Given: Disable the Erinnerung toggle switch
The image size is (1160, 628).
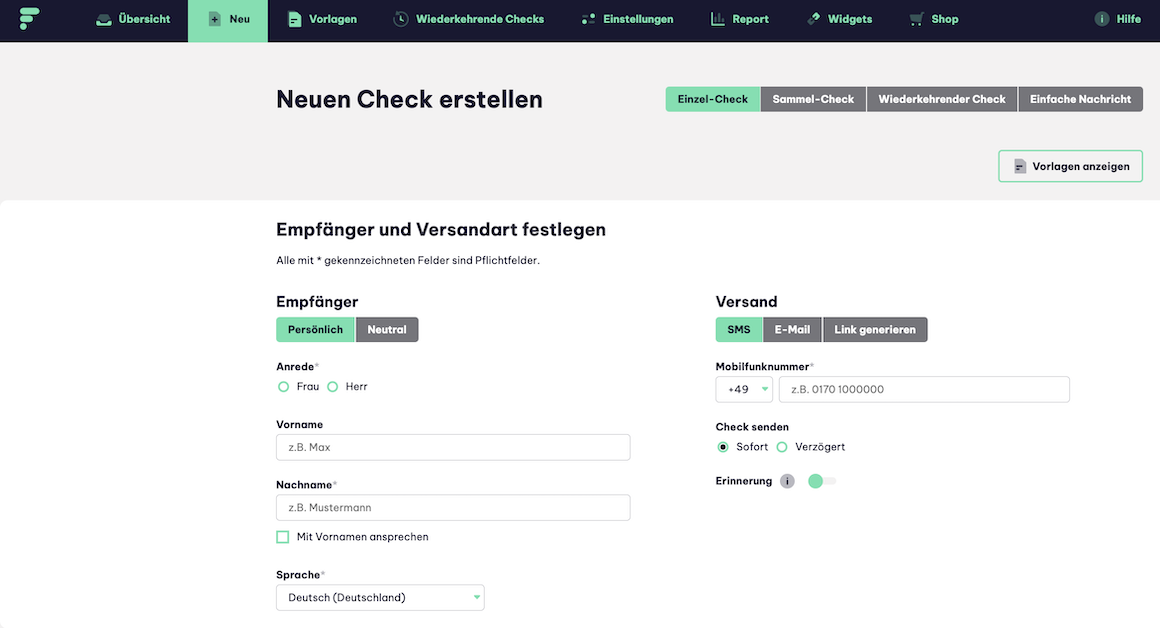Looking at the screenshot, I should 821,481.
